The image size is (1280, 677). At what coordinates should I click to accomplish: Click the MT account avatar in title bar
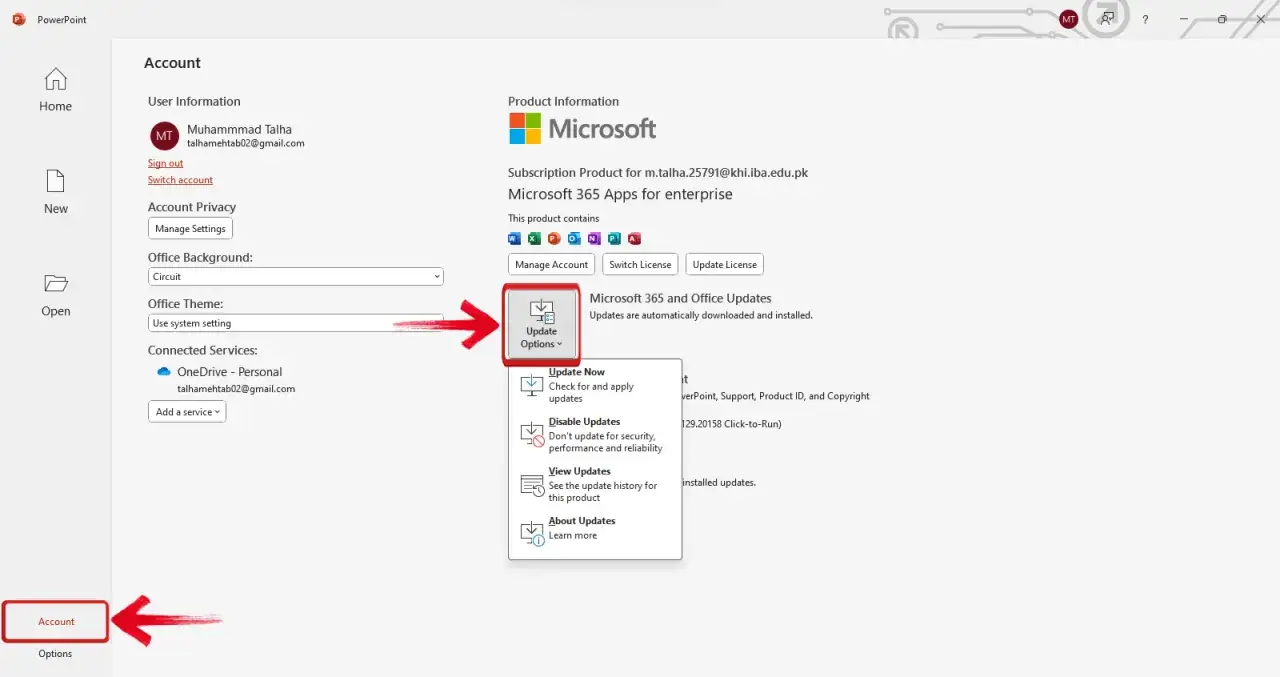tap(1068, 18)
